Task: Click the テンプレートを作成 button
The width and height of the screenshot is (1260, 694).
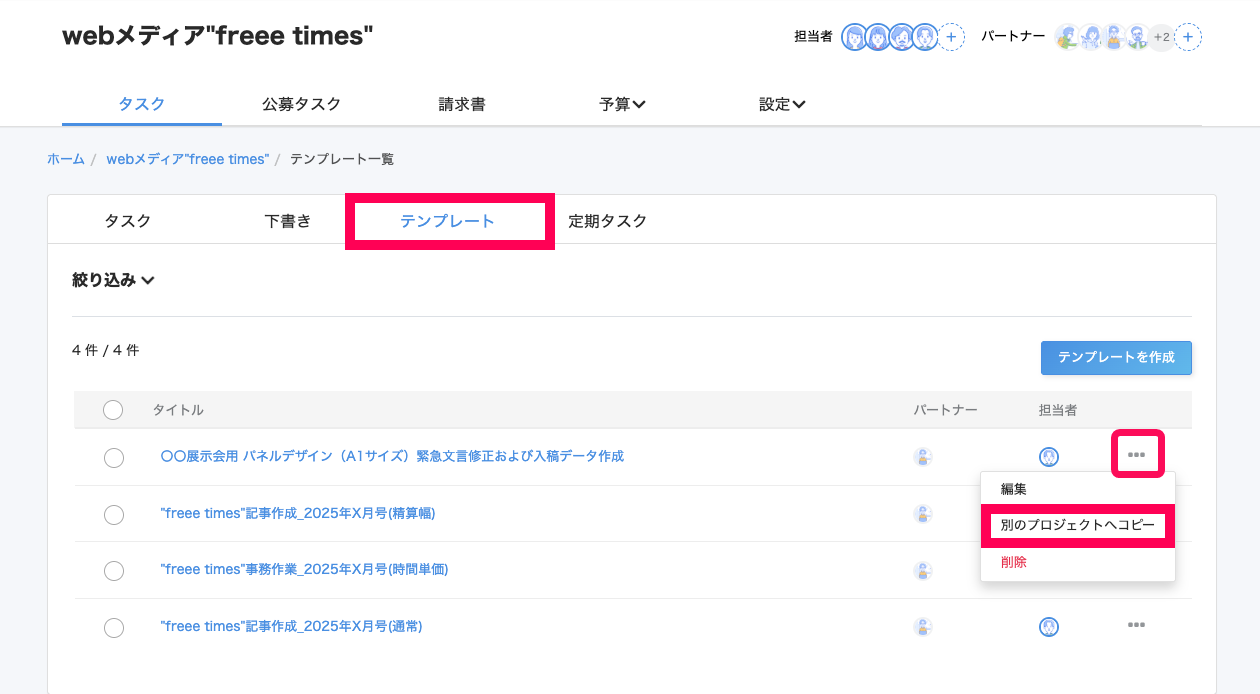Action: point(1116,357)
